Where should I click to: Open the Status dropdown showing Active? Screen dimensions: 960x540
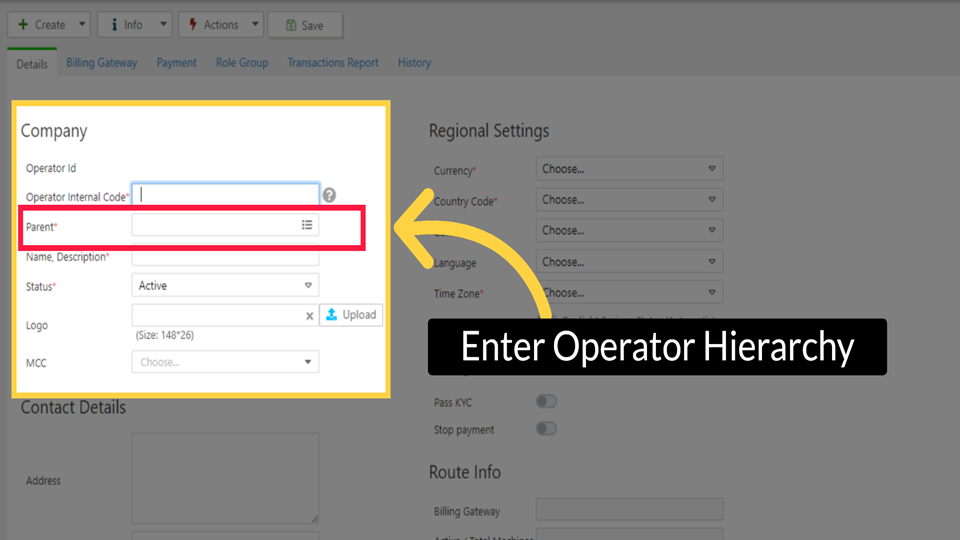pos(225,286)
